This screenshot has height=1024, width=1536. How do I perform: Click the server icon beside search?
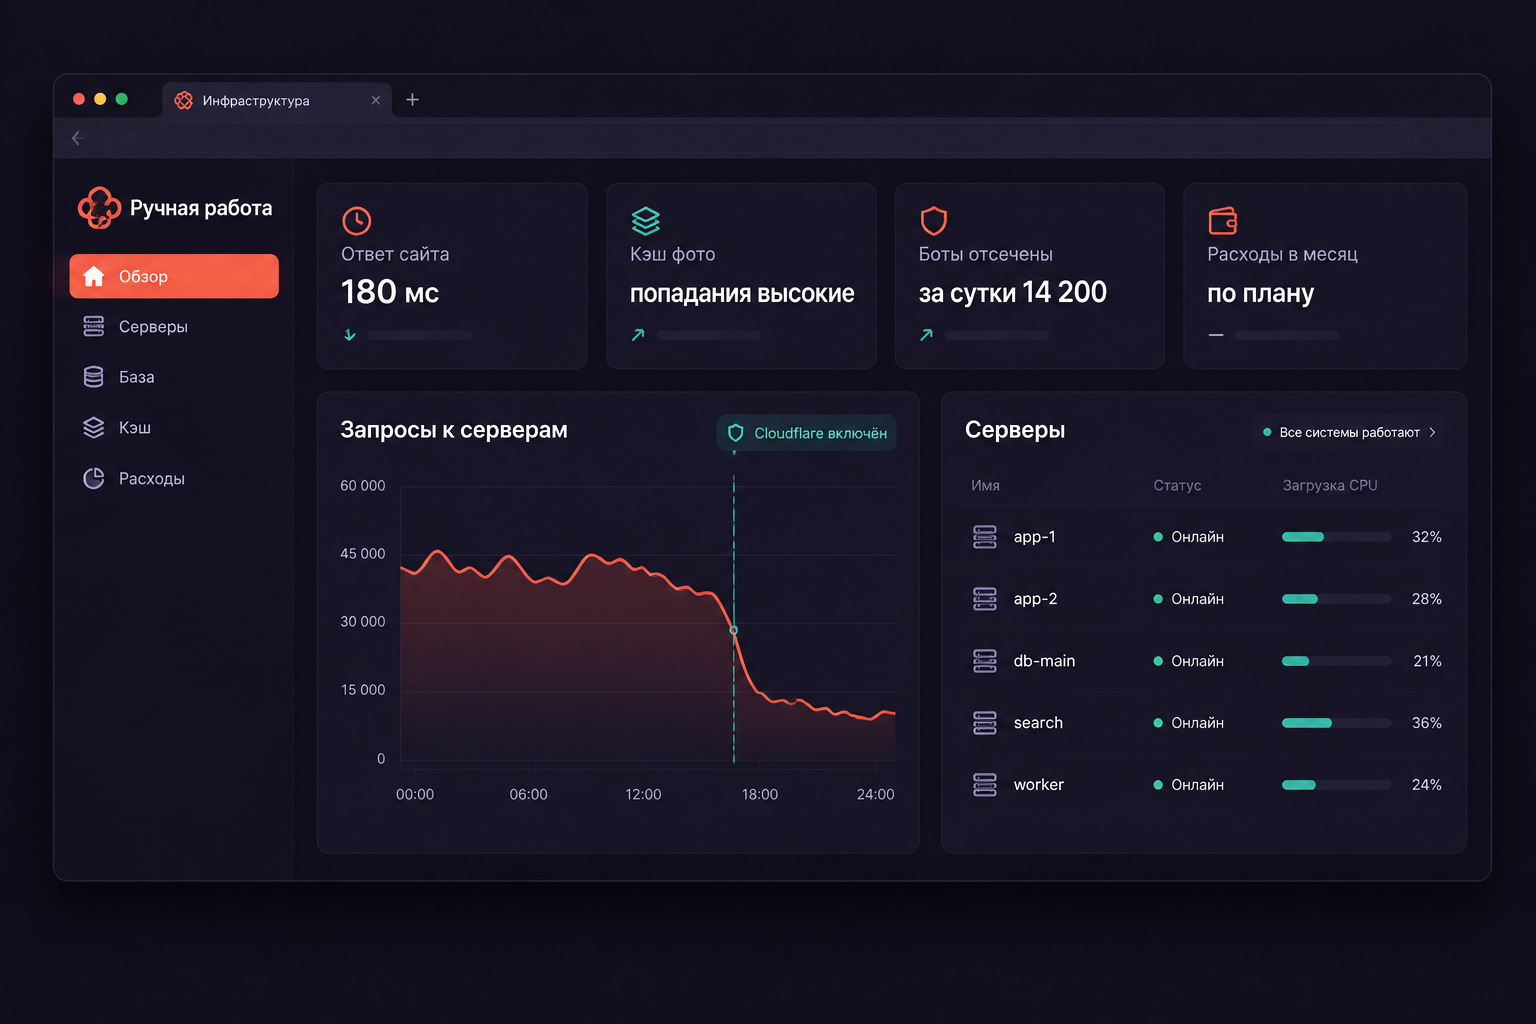985,723
